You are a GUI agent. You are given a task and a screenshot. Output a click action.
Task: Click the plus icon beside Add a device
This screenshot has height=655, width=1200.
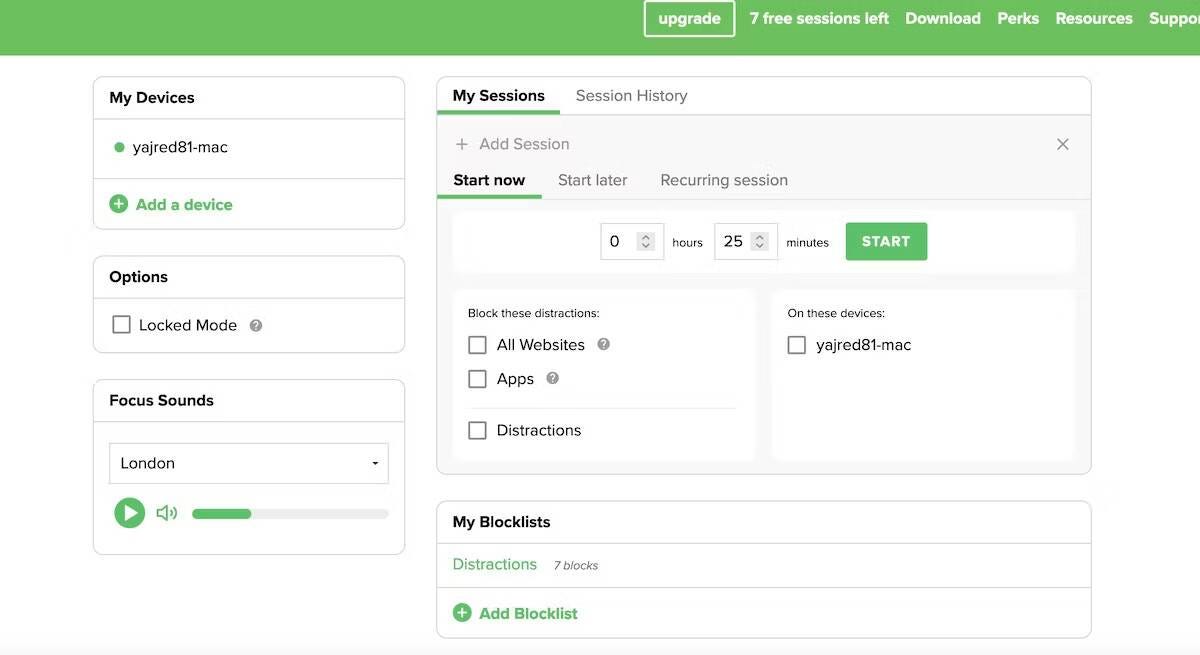[119, 204]
